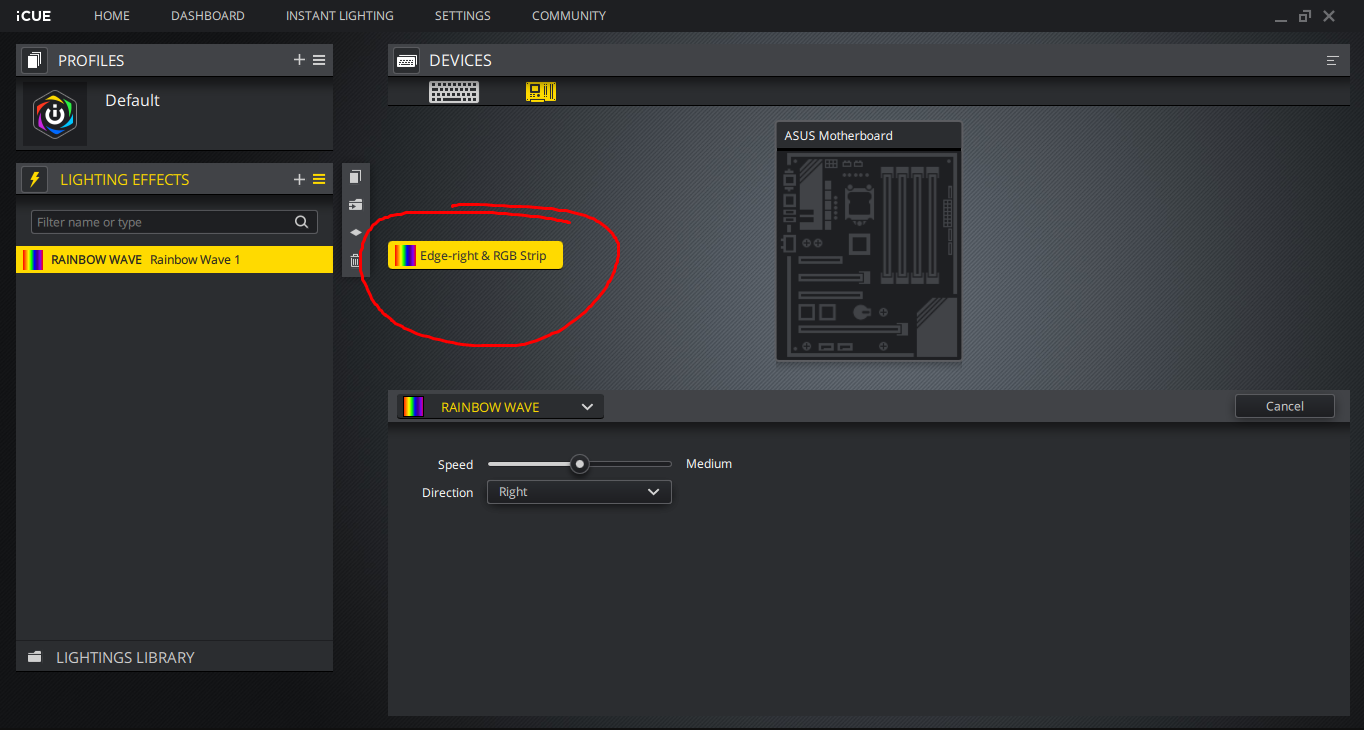Add a new lighting effect
Viewport: 1364px width, 730px height.
299,179
